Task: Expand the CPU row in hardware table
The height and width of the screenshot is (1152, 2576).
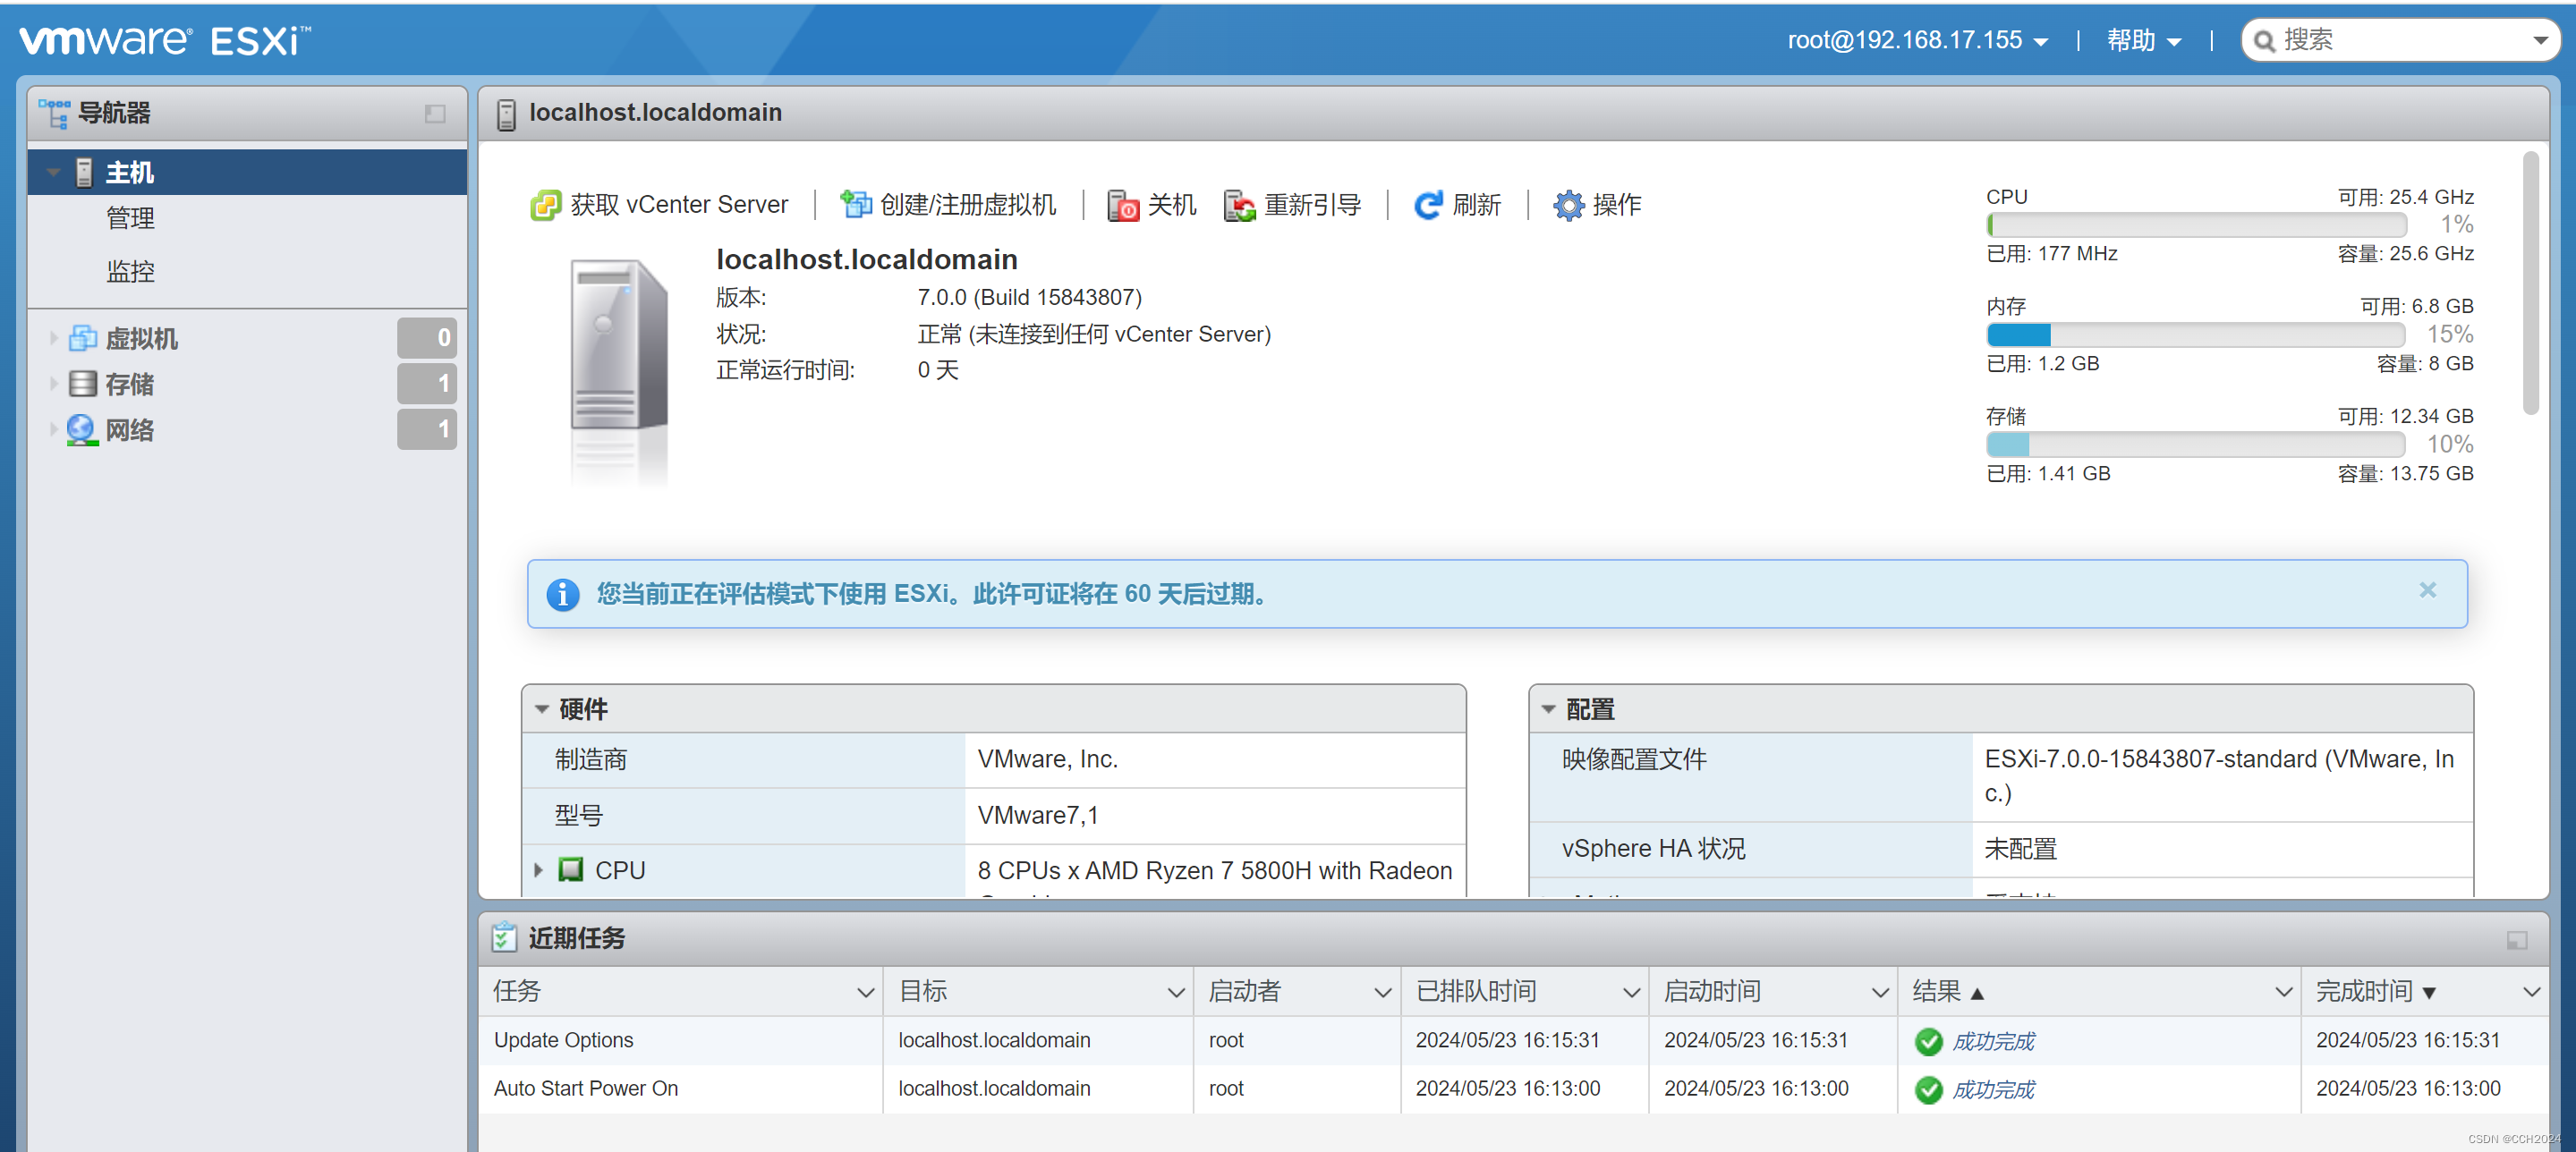Action: [538, 870]
